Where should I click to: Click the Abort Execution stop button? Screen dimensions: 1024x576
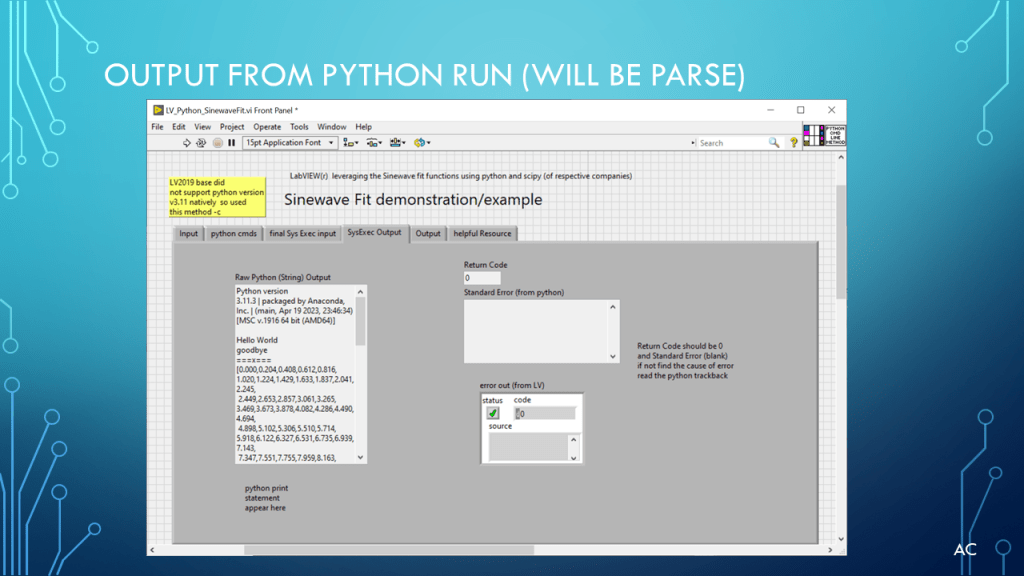pyautogui.click(x=217, y=143)
